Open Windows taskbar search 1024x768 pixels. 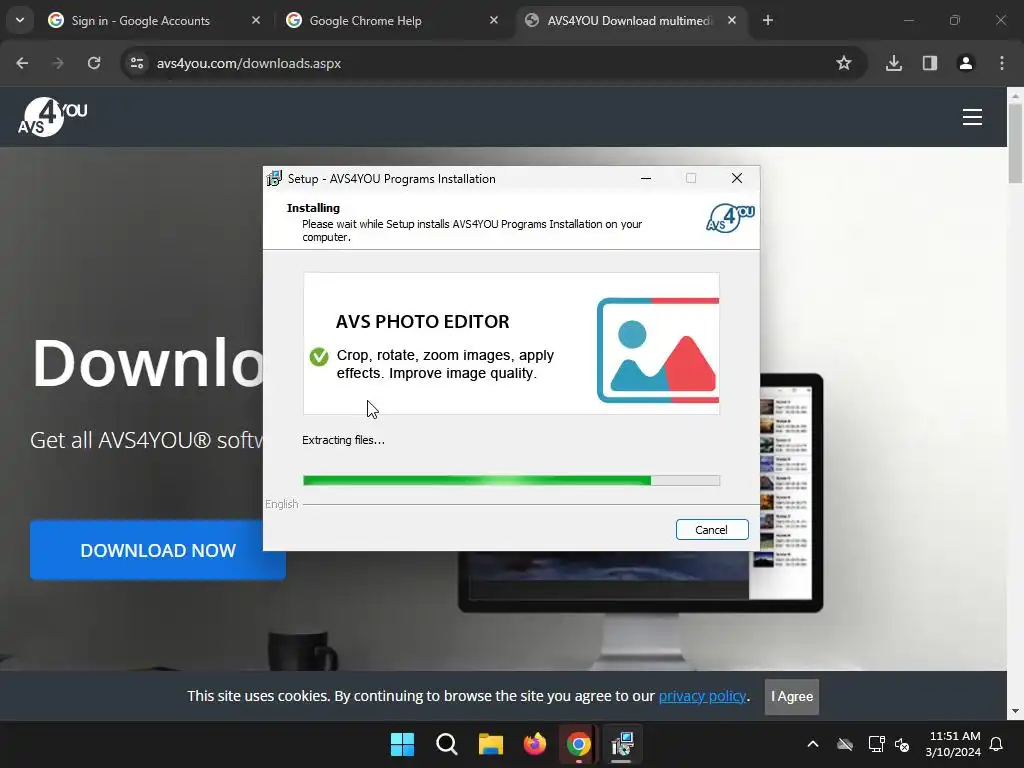447,744
